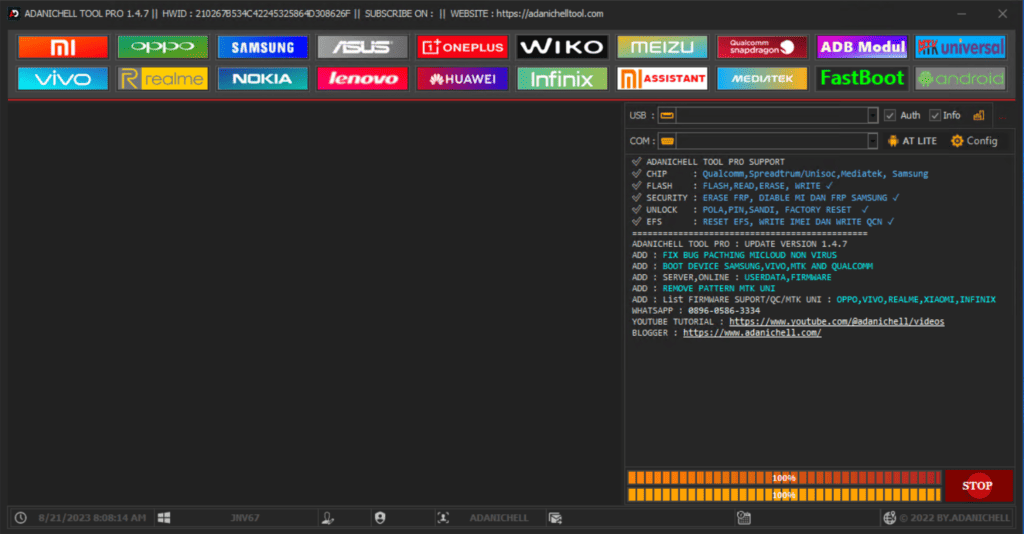Viewport: 1024px width, 534px height.
Task: Stop the current operation with STOP
Action: click(x=978, y=486)
